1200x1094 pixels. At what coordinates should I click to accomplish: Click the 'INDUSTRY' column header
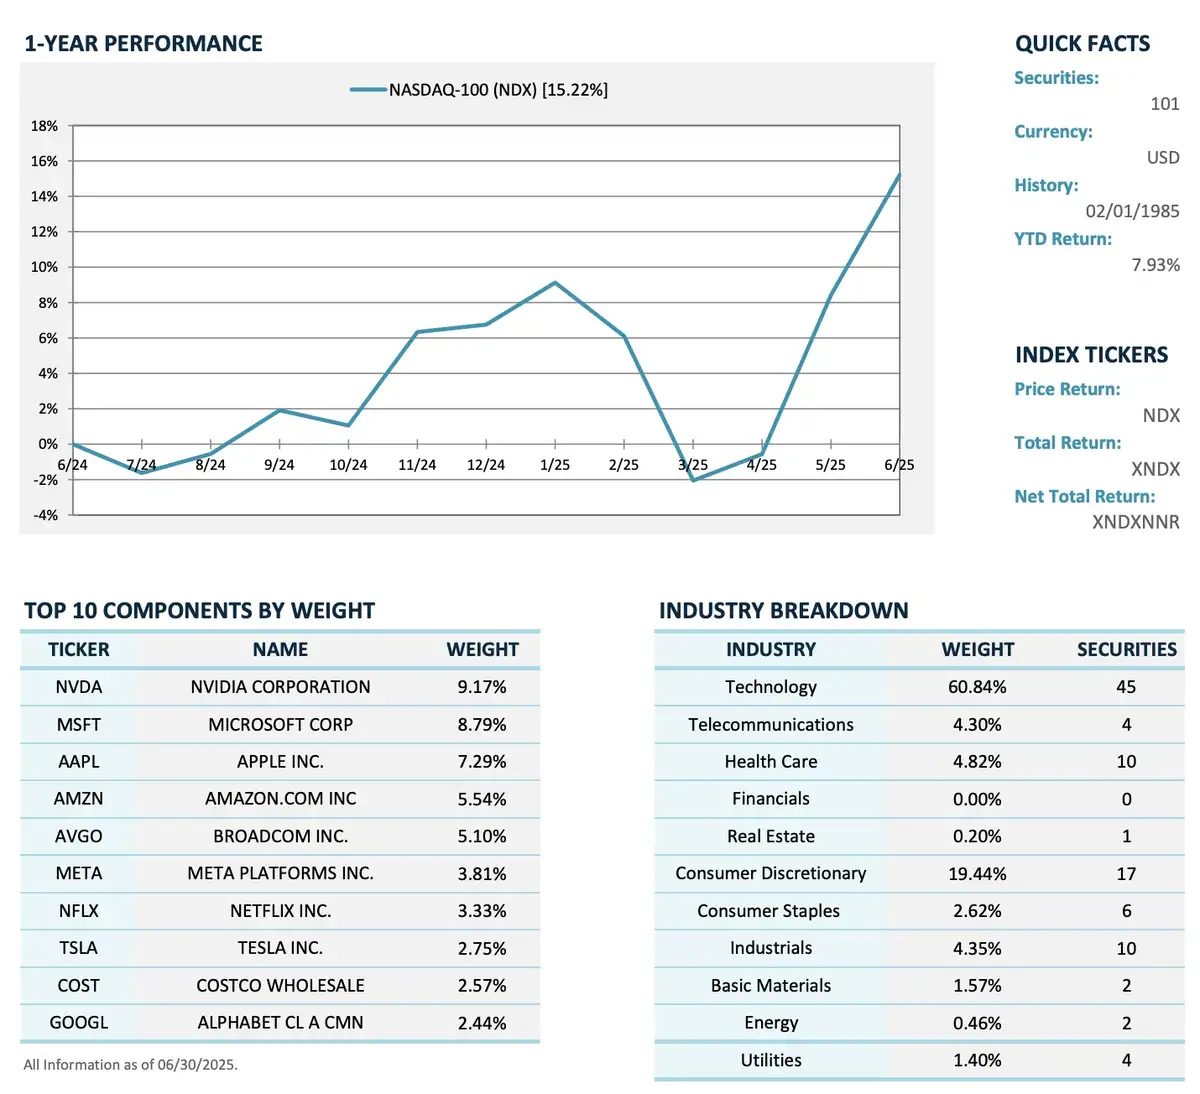pyautogui.click(x=771, y=650)
